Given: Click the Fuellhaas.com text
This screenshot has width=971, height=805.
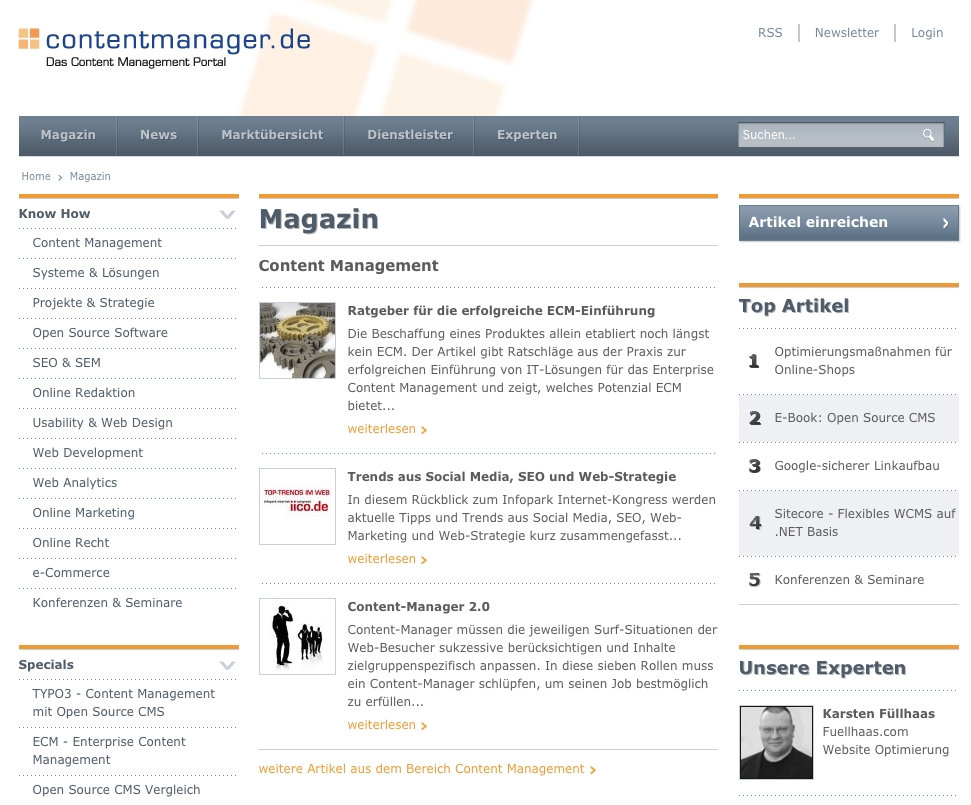Looking at the screenshot, I should pos(865,732).
